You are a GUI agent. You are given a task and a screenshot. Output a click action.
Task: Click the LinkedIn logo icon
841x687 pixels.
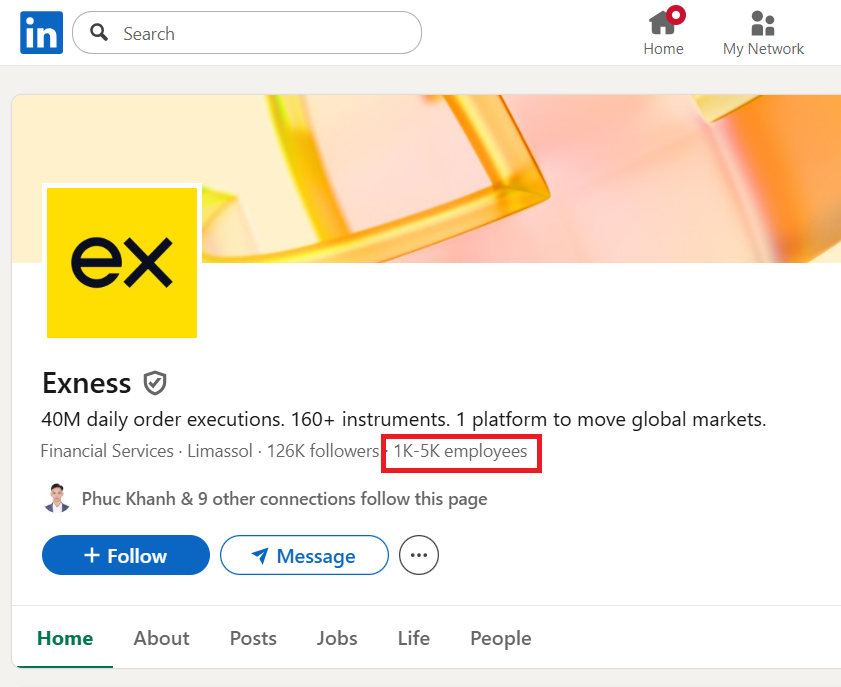pyautogui.click(x=41, y=33)
